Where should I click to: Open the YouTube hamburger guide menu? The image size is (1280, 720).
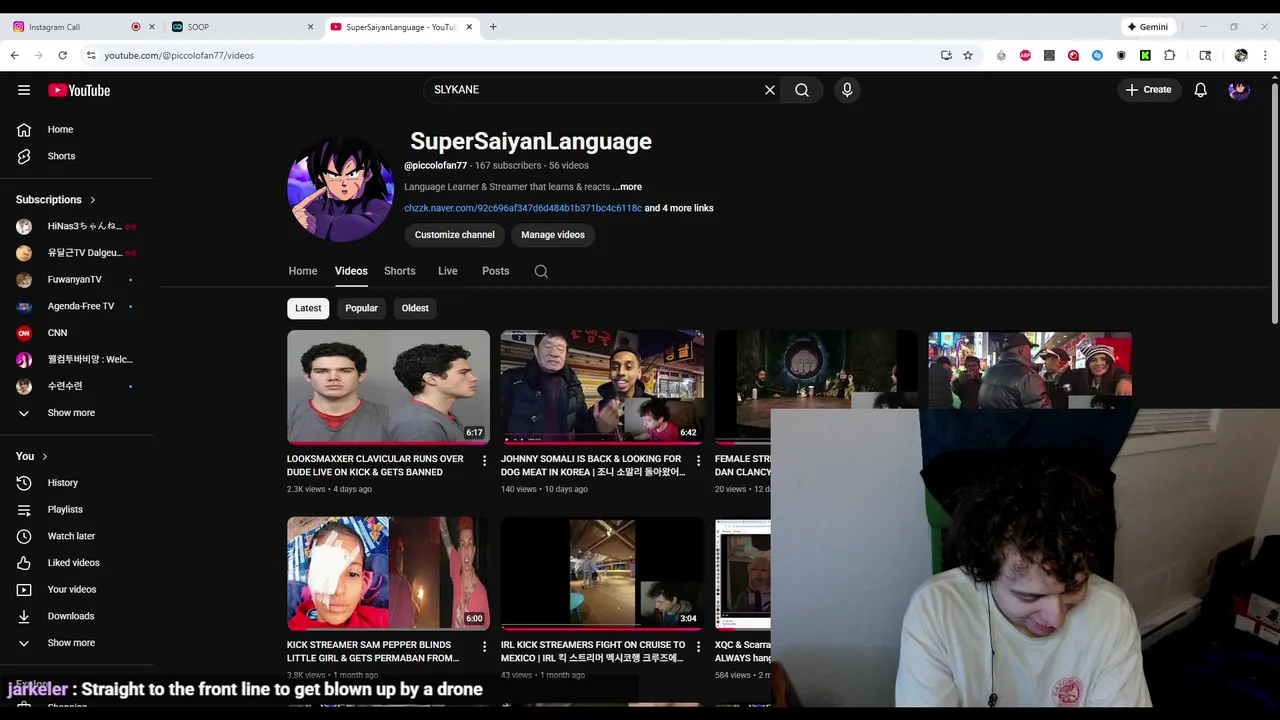[x=24, y=90]
